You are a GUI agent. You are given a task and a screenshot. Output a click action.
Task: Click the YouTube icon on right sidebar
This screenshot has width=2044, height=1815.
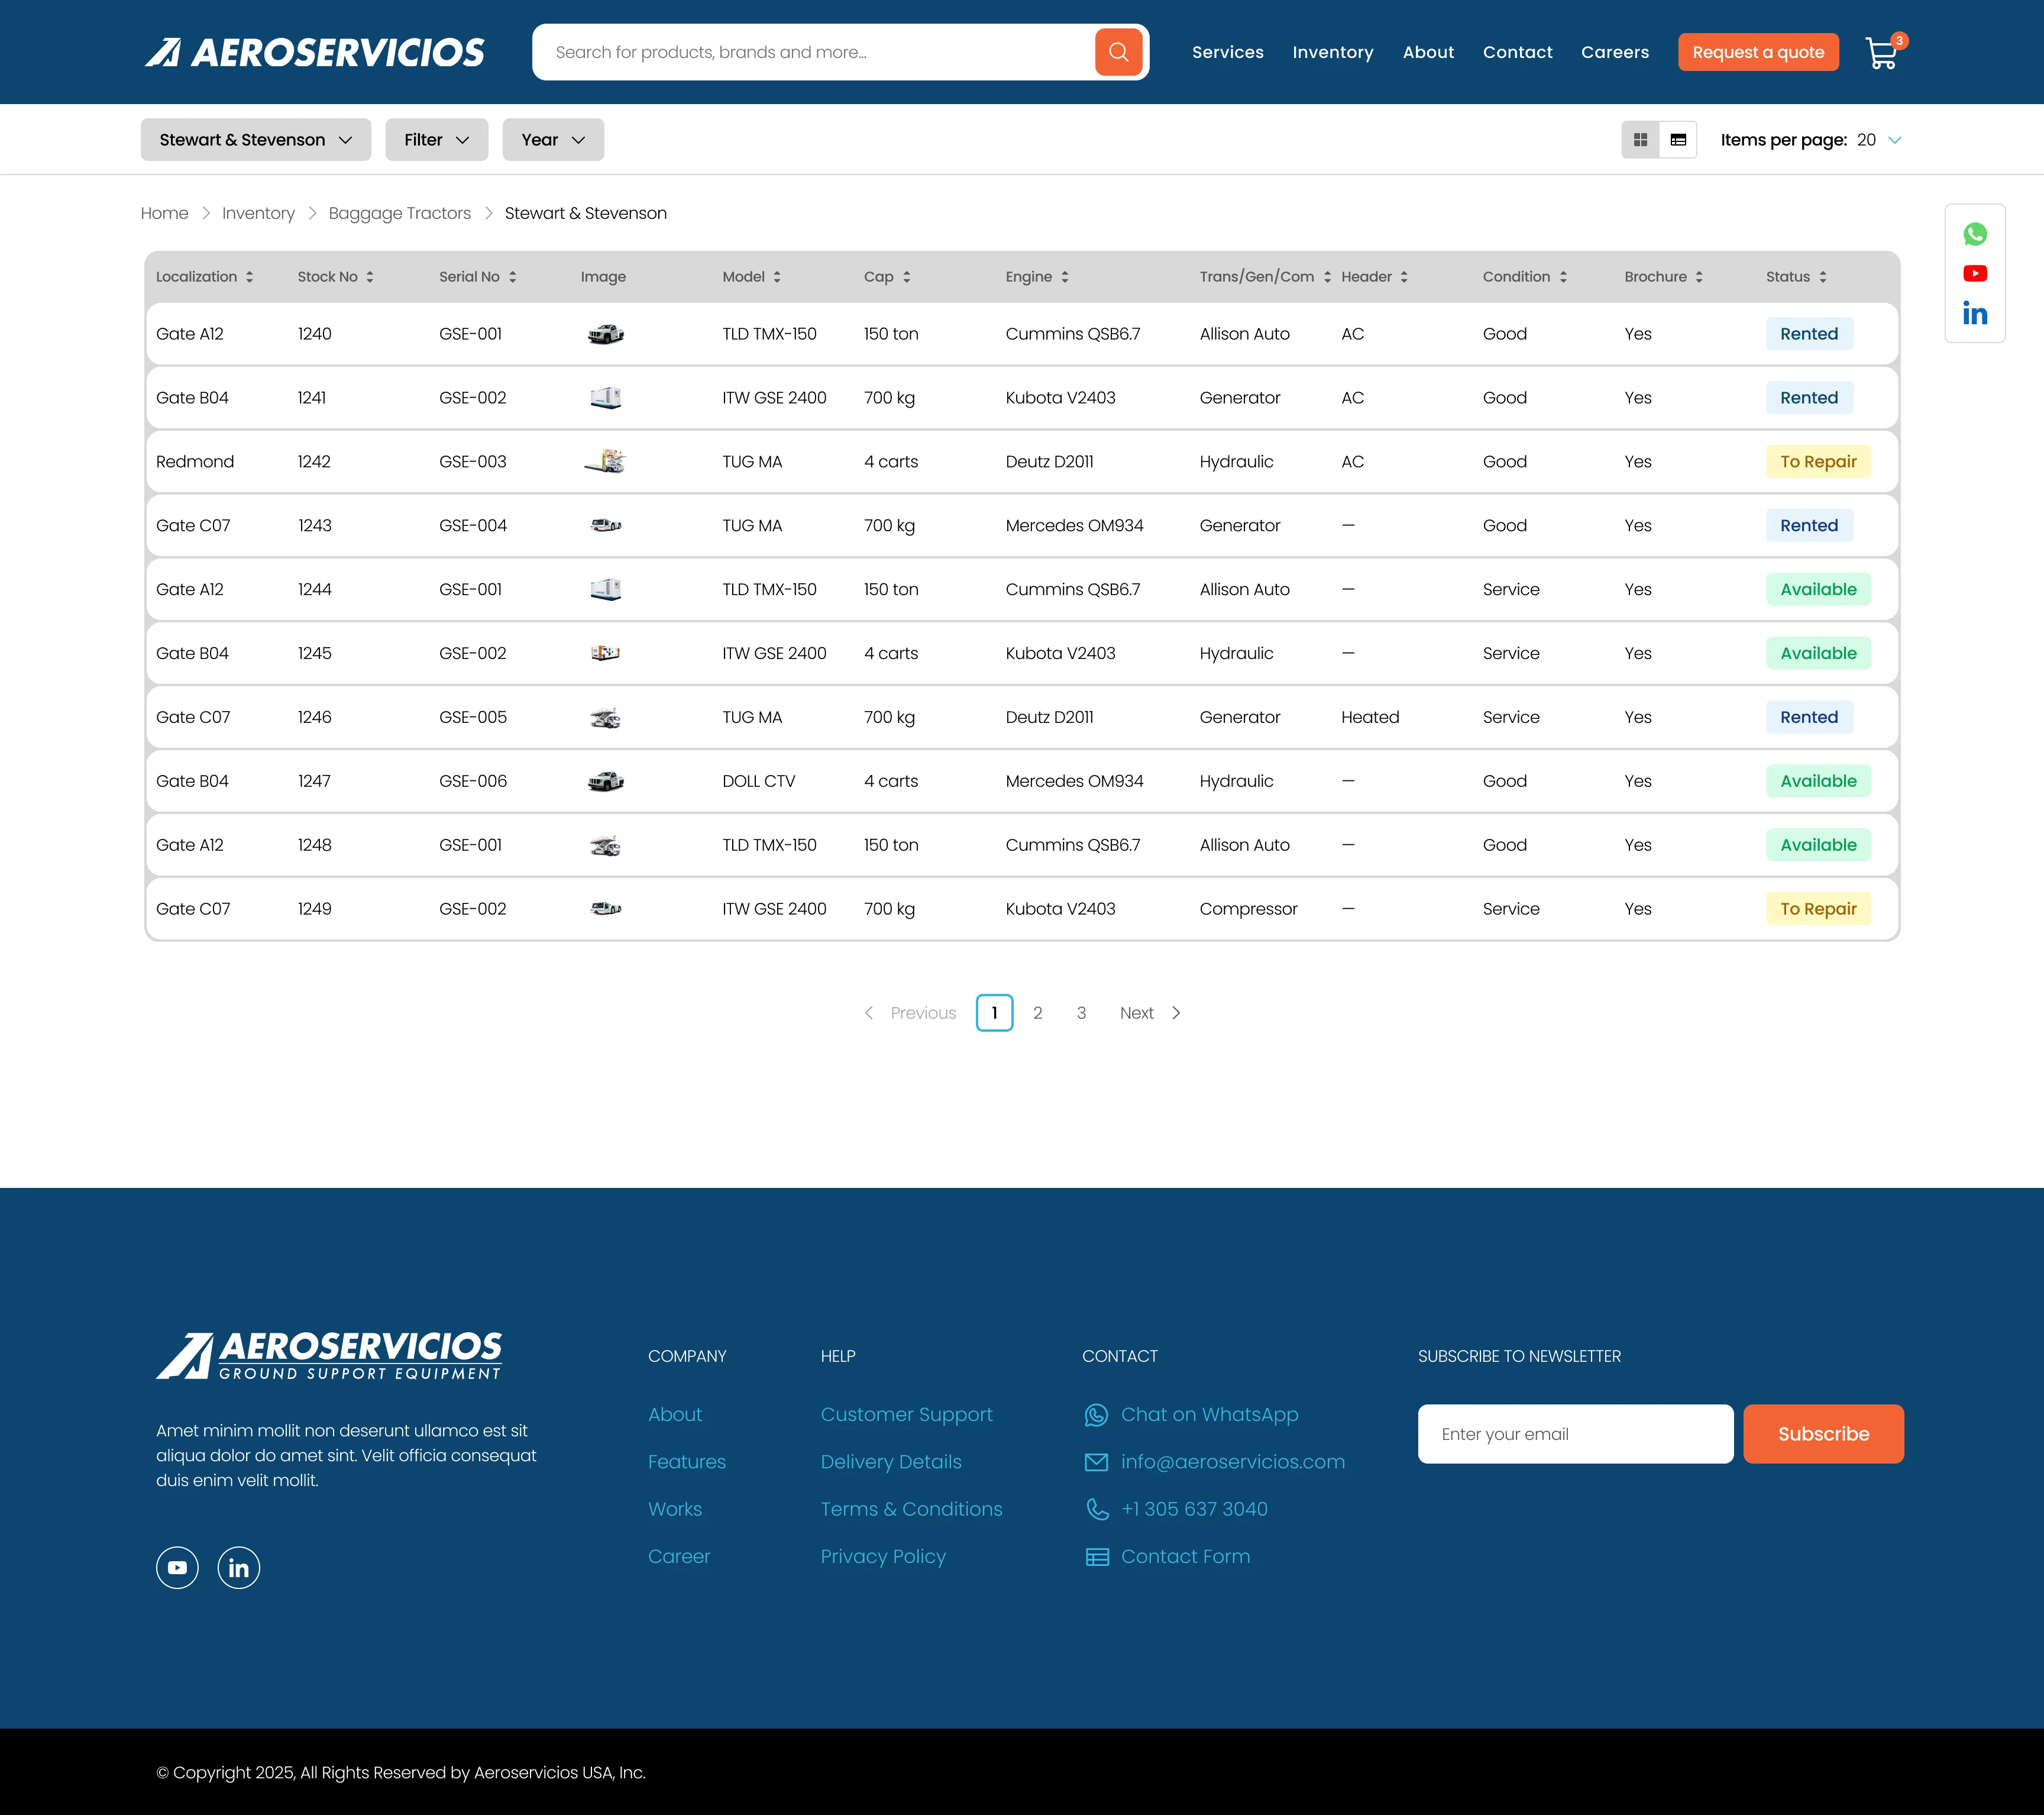coord(1975,273)
